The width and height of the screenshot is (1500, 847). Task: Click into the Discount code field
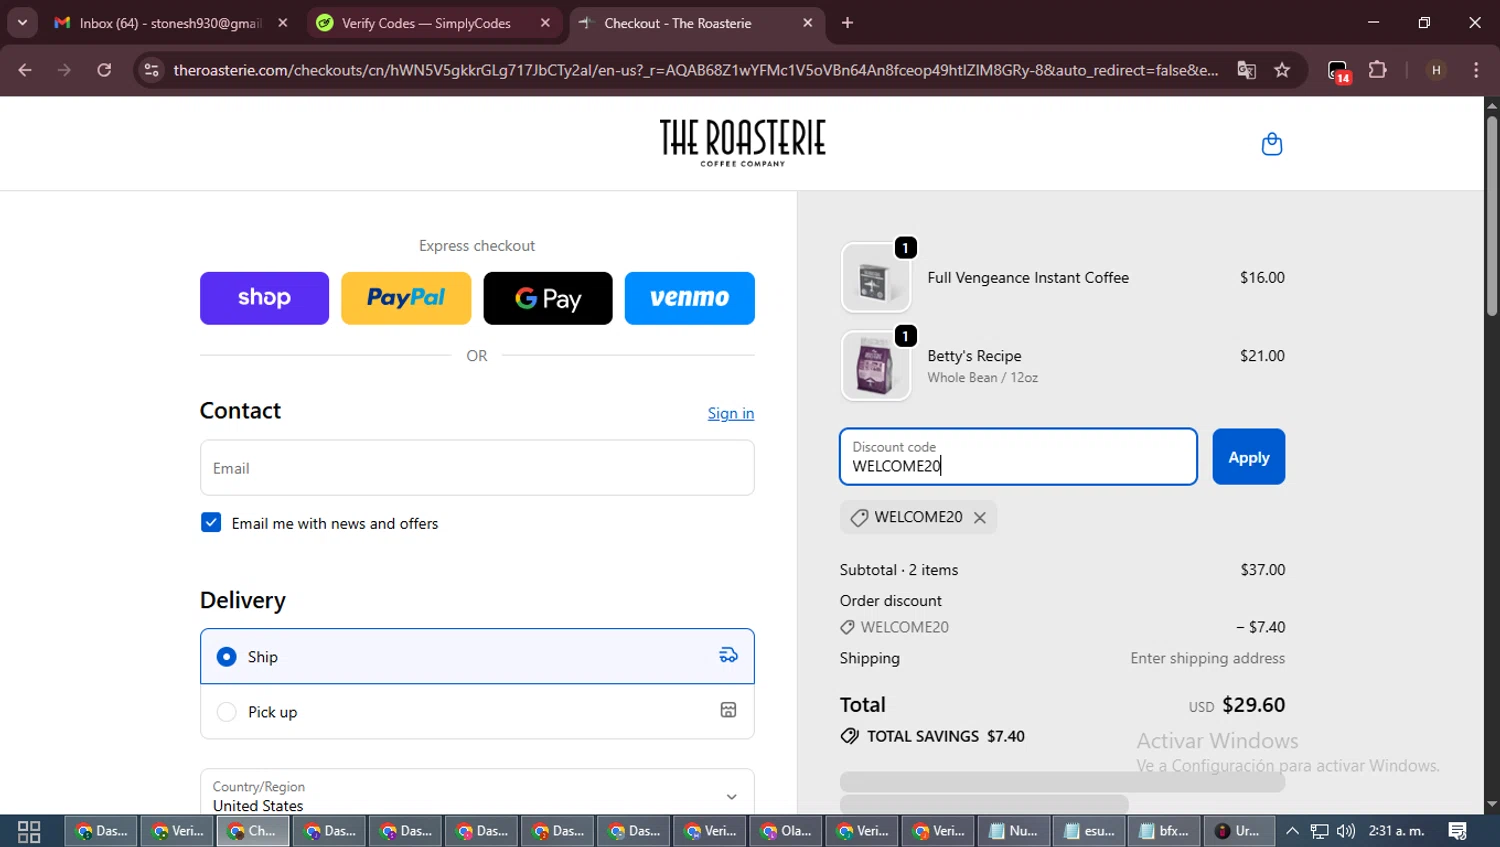1018,457
